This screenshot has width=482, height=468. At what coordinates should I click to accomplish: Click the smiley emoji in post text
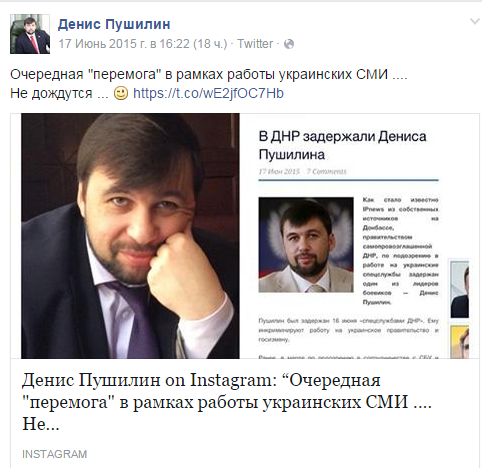[x=121, y=93]
